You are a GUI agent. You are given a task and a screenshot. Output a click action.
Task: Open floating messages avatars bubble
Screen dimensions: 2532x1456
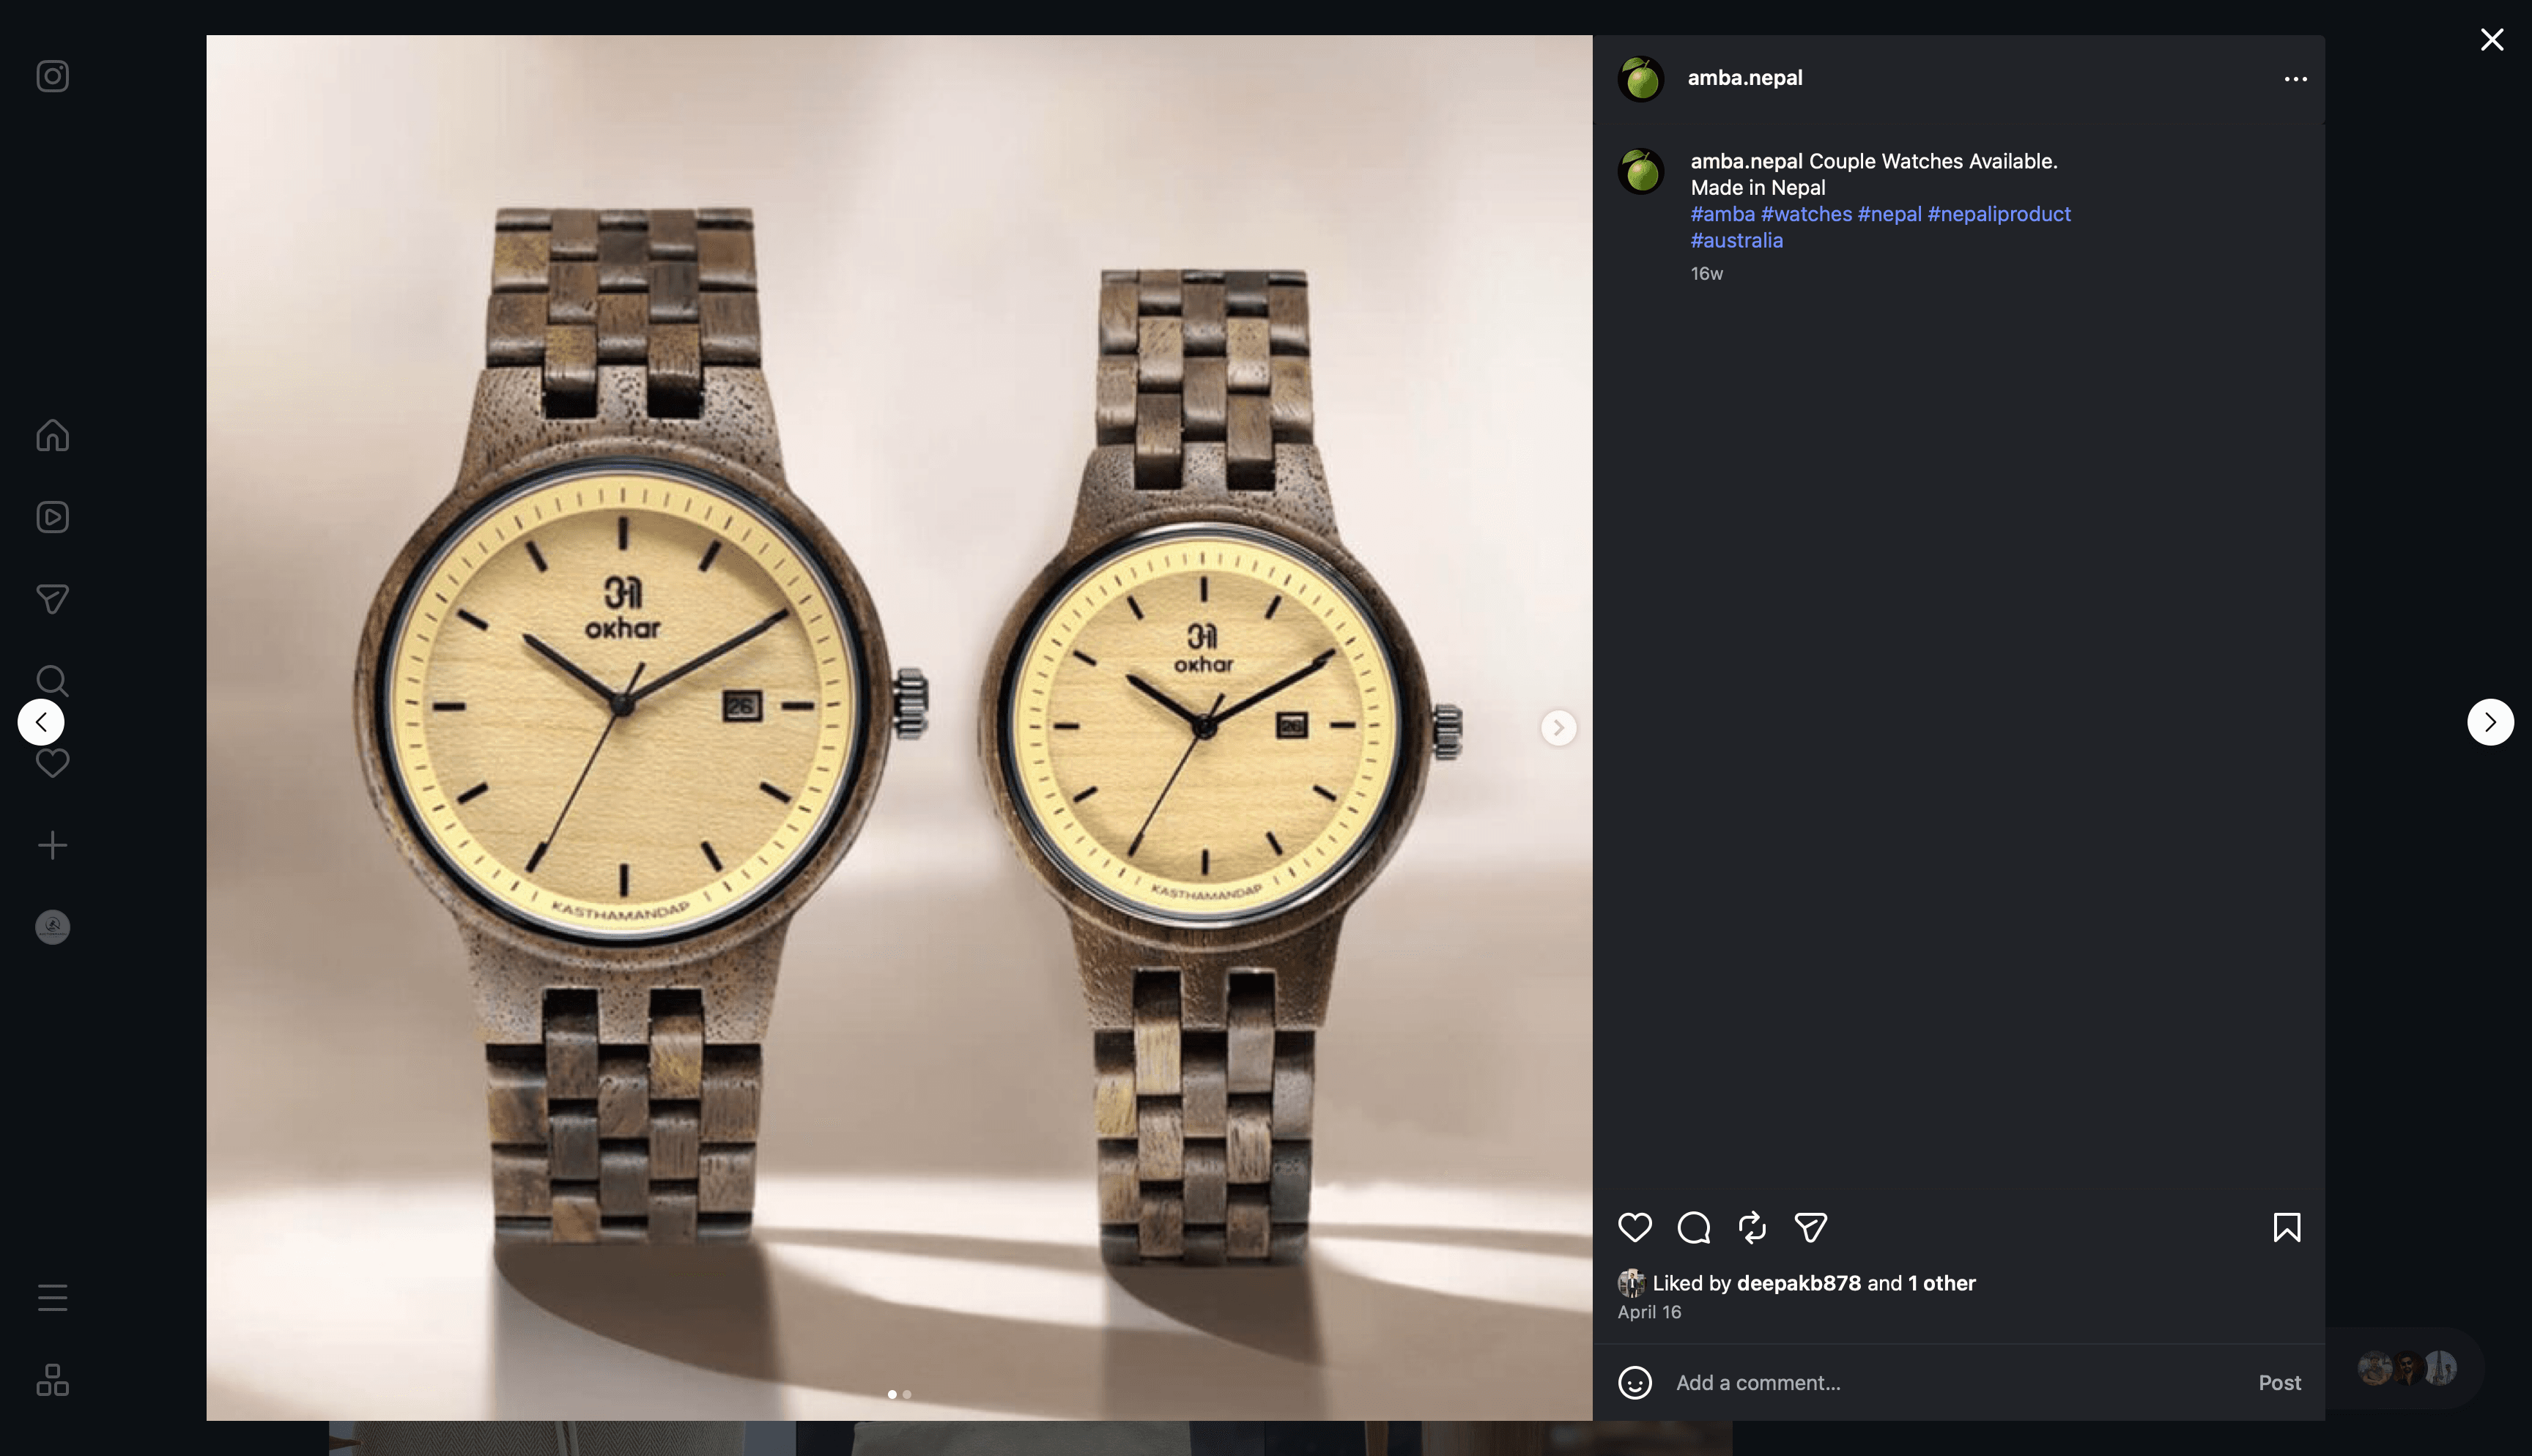(x=2407, y=1368)
